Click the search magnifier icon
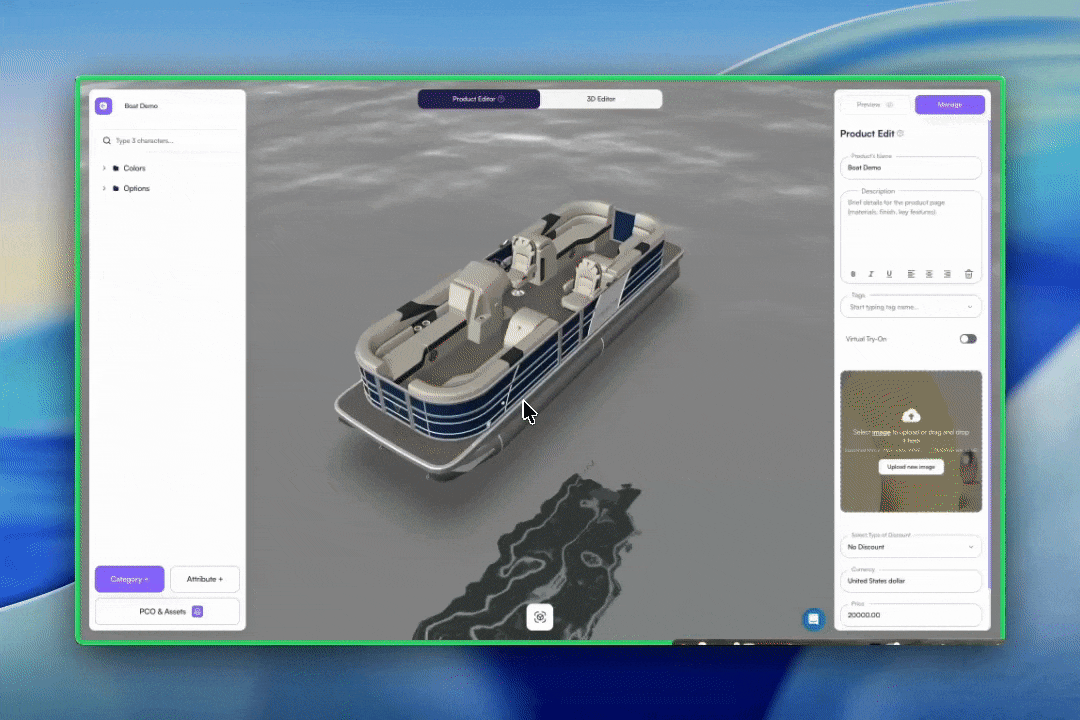Viewport: 1080px width, 720px height. pyautogui.click(x=107, y=141)
